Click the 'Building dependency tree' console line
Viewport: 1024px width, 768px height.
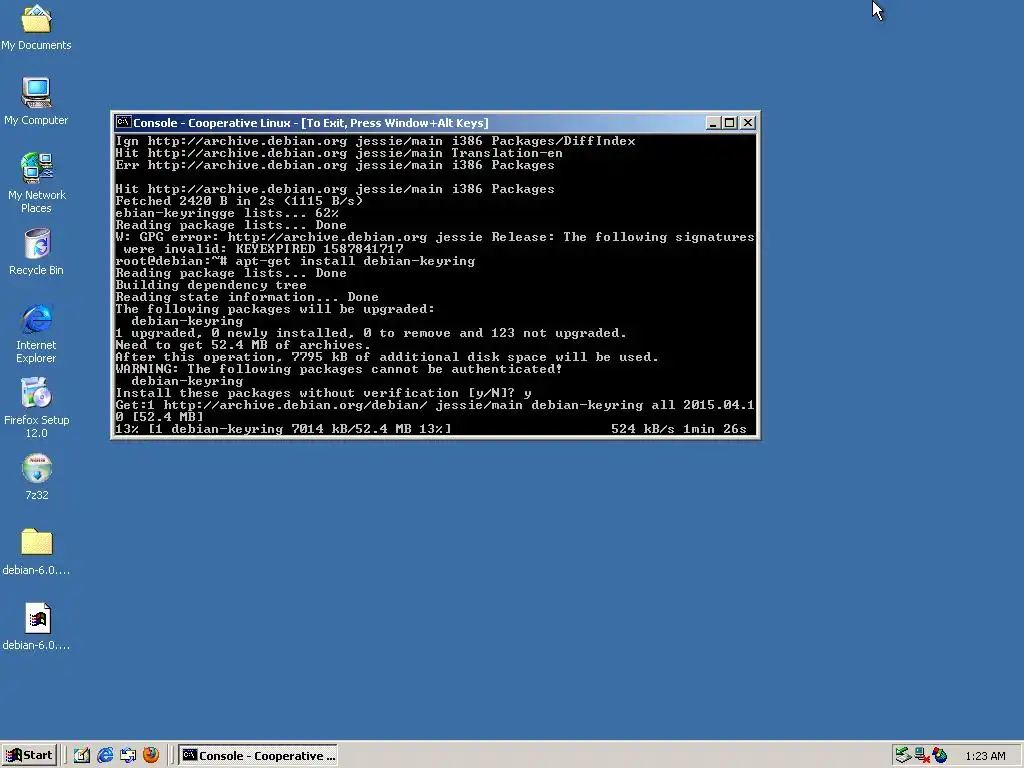[x=211, y=285]
